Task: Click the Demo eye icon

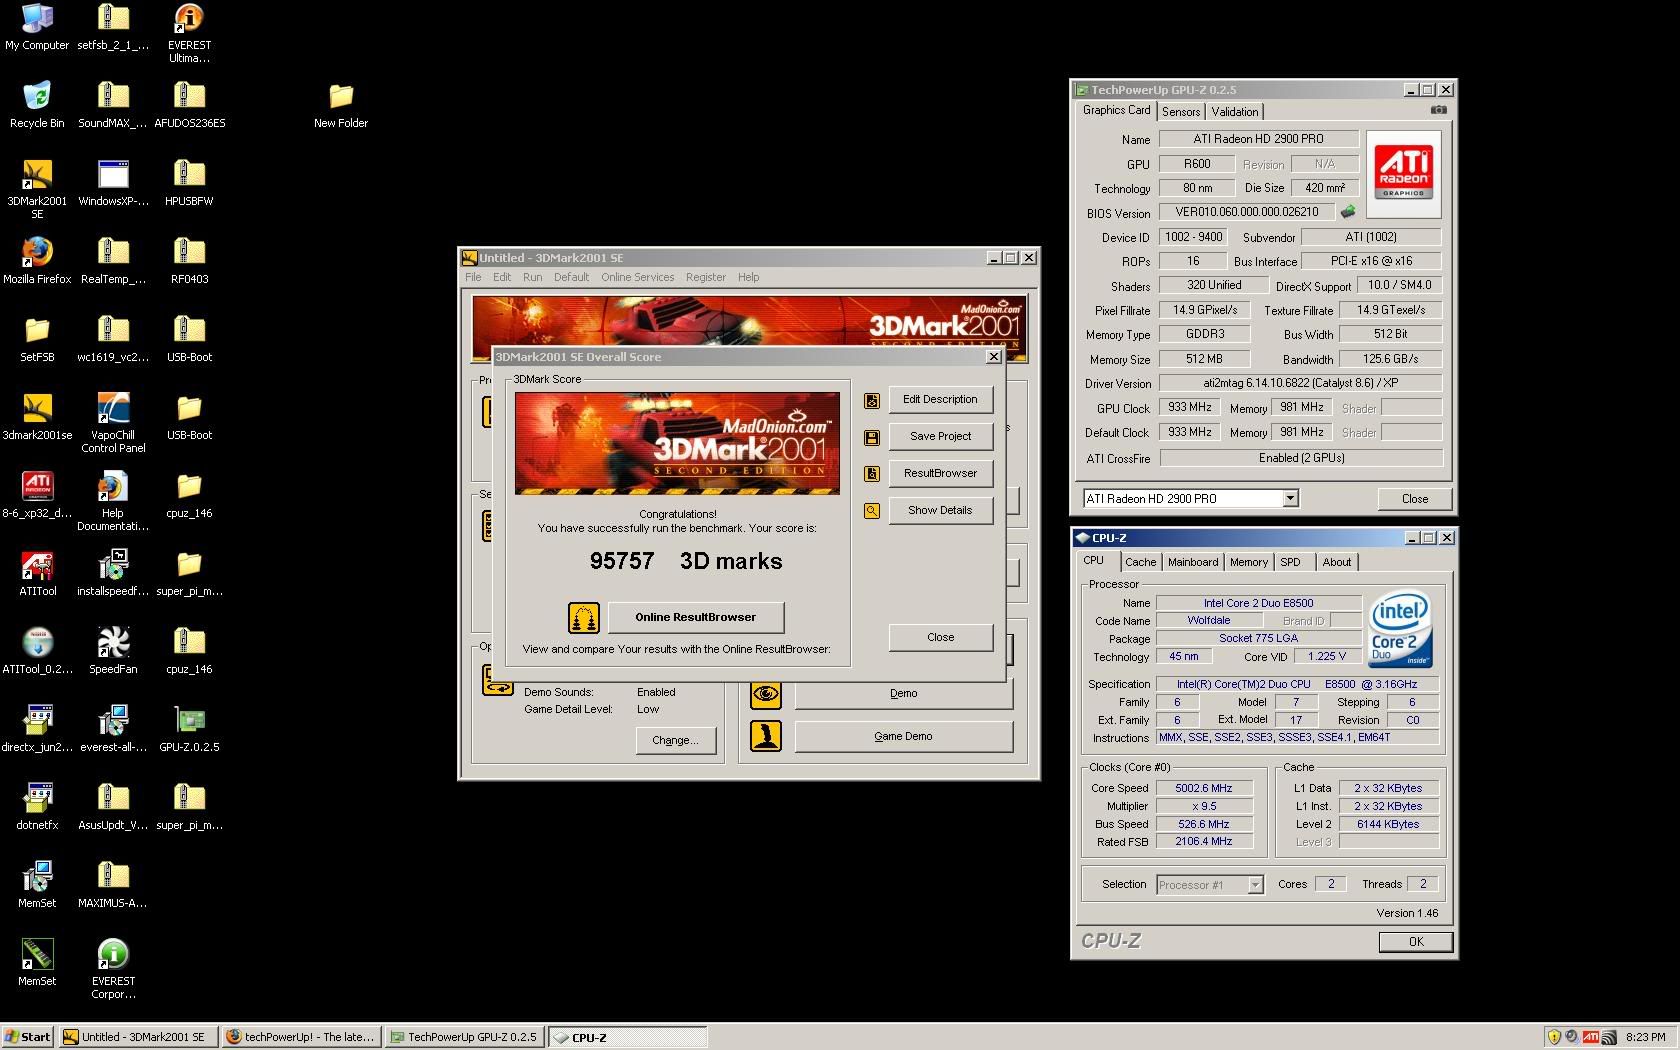Action: pos(766,694)
